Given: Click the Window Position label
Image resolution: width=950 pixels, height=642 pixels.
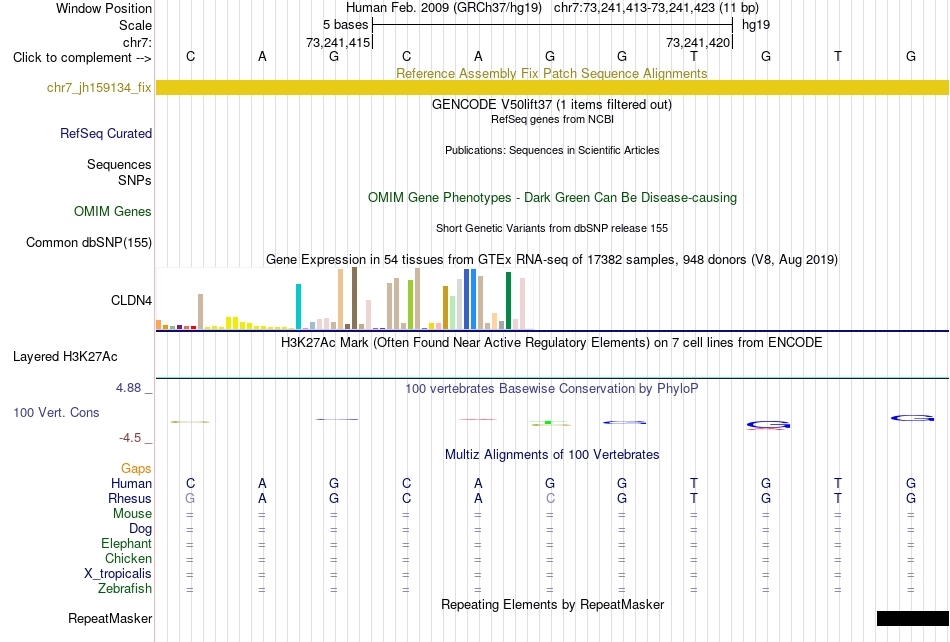Looking at the screenshot, I should tap(104, 8).
